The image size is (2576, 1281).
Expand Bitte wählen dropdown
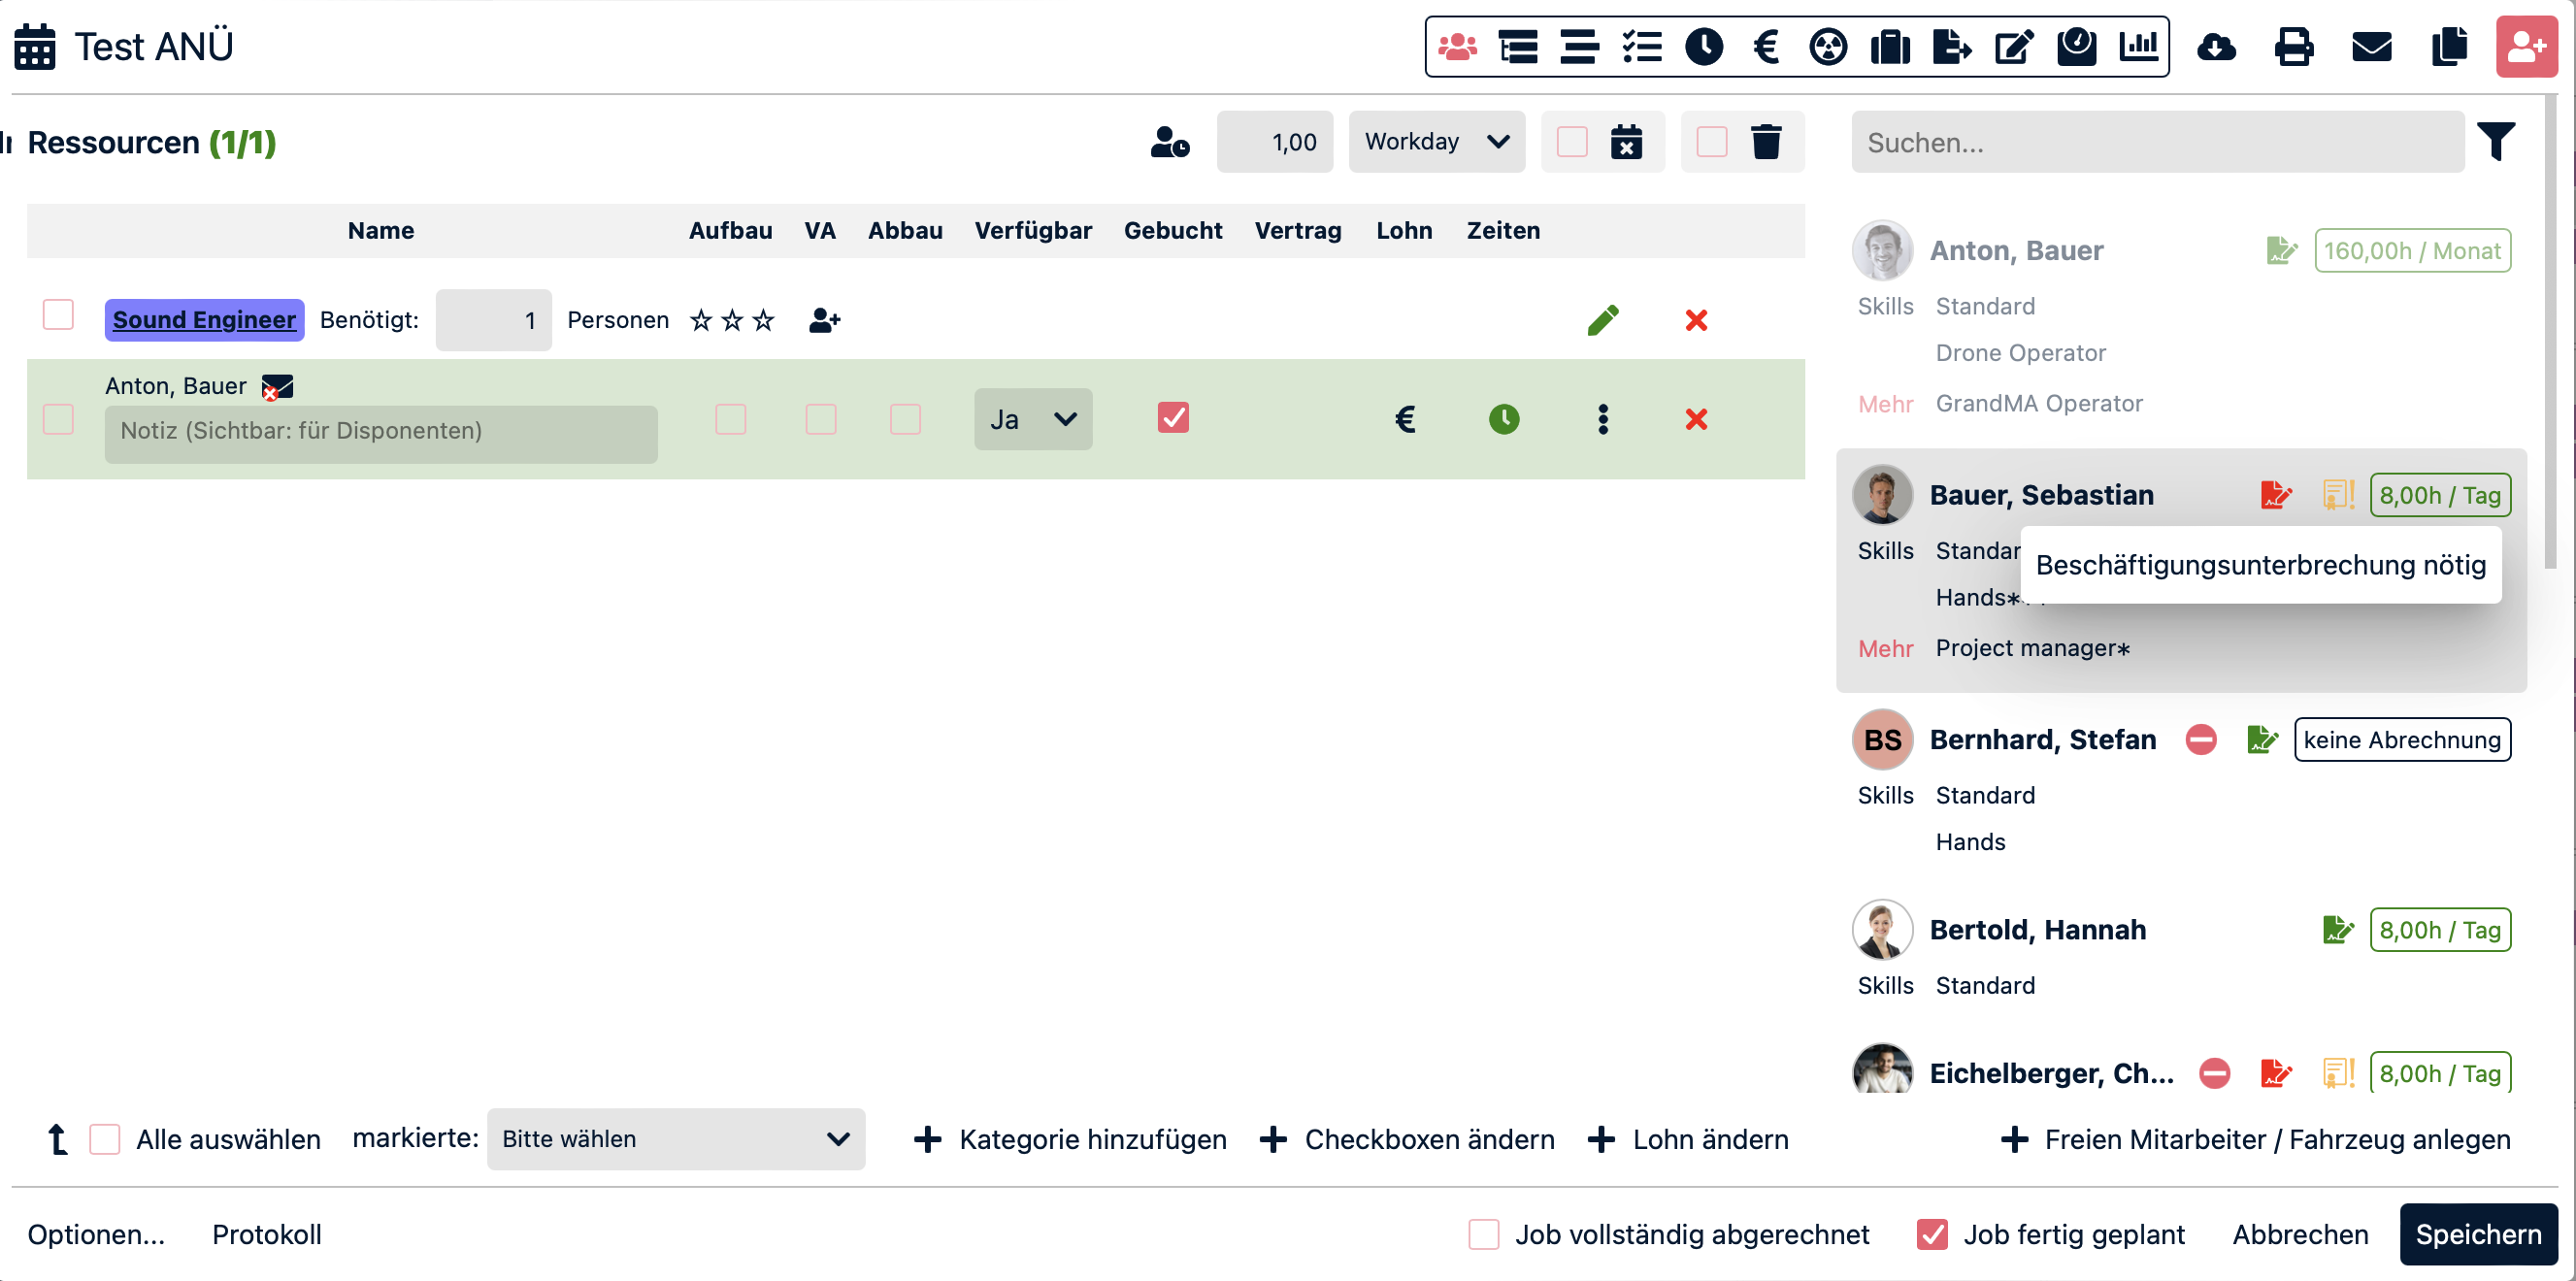tap(675, 1139)
